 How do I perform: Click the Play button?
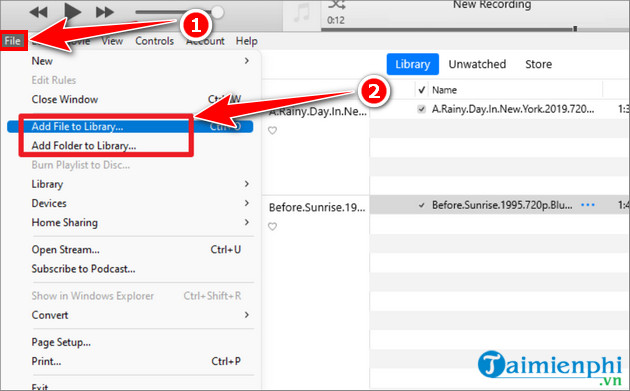pos(72,11)
